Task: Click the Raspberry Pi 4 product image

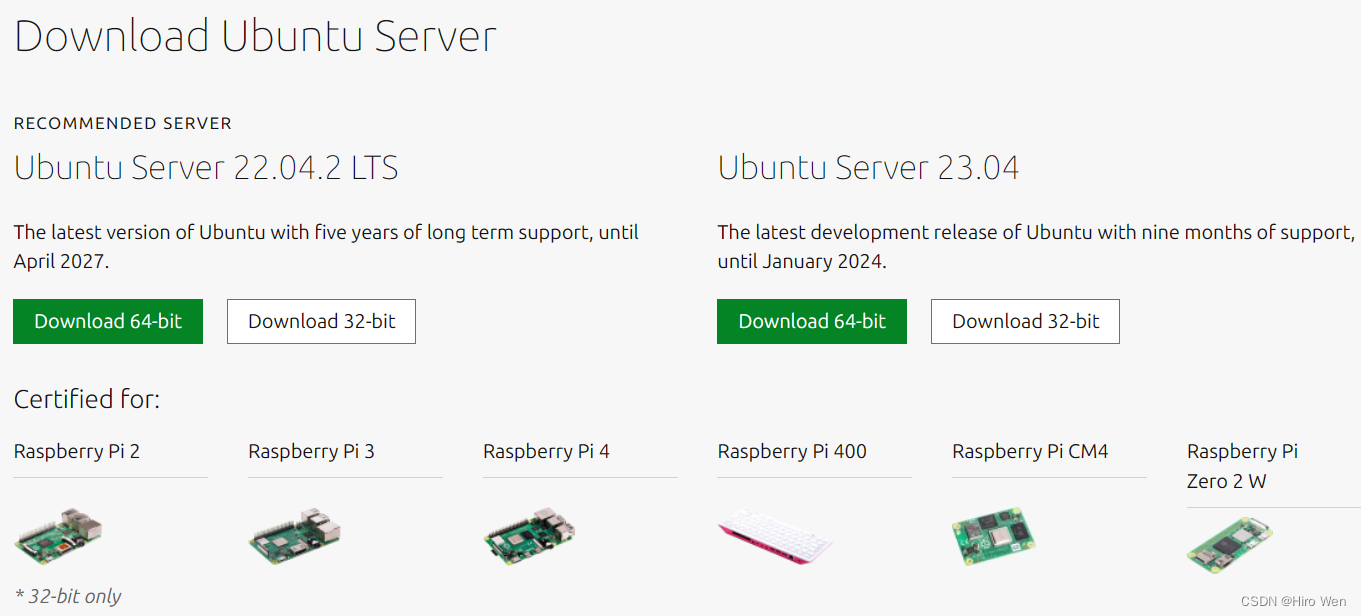Action: coord(530,537)
